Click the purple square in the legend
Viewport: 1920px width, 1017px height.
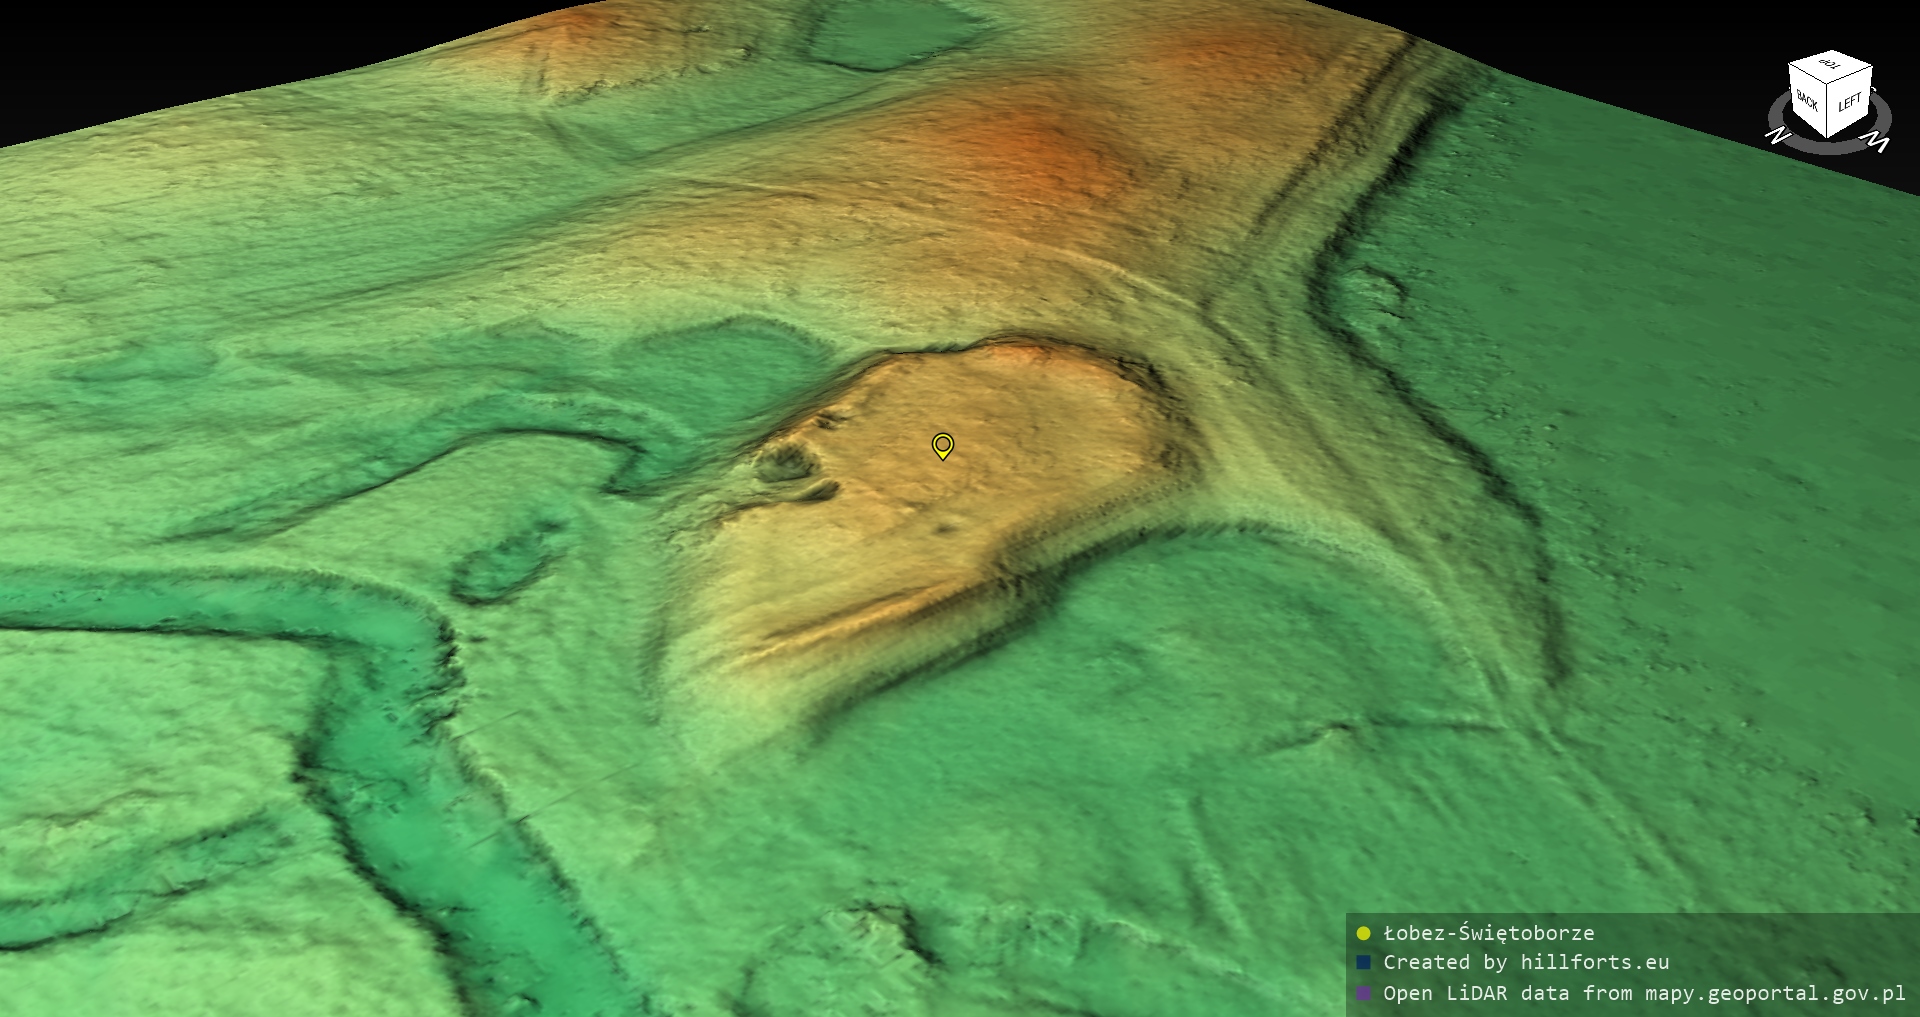1363,993
